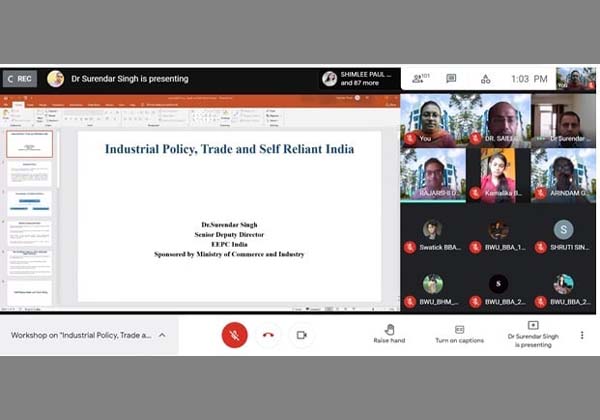Click the slide title Industrial Policy, Trade and Self Reliant India

coord(230,149)
